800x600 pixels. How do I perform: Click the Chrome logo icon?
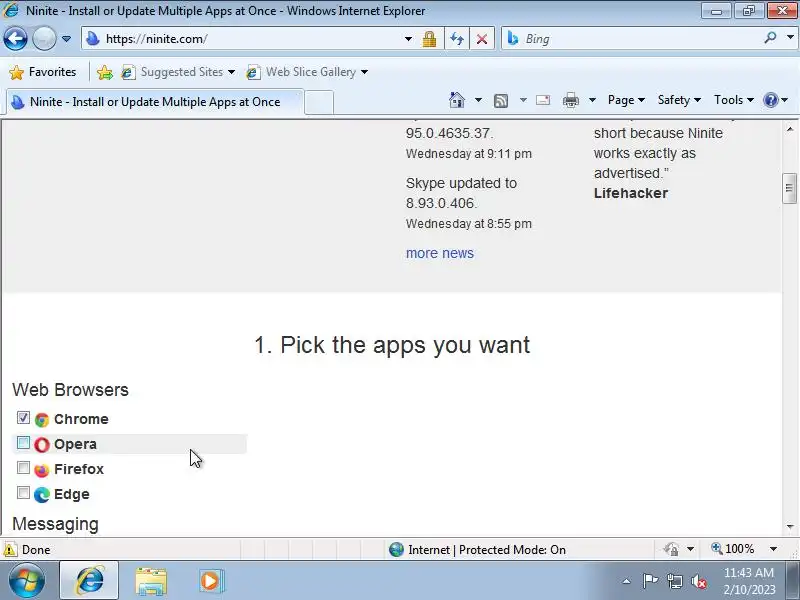(42, 419)
